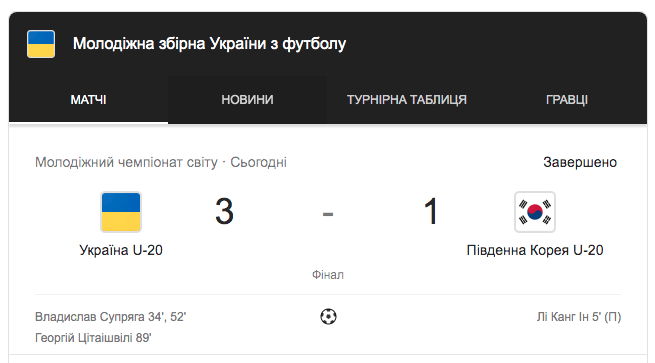Viewport: 655px width, 363px height.
Task: Click the Україна U-20 team name
Action: click(121, 250)
